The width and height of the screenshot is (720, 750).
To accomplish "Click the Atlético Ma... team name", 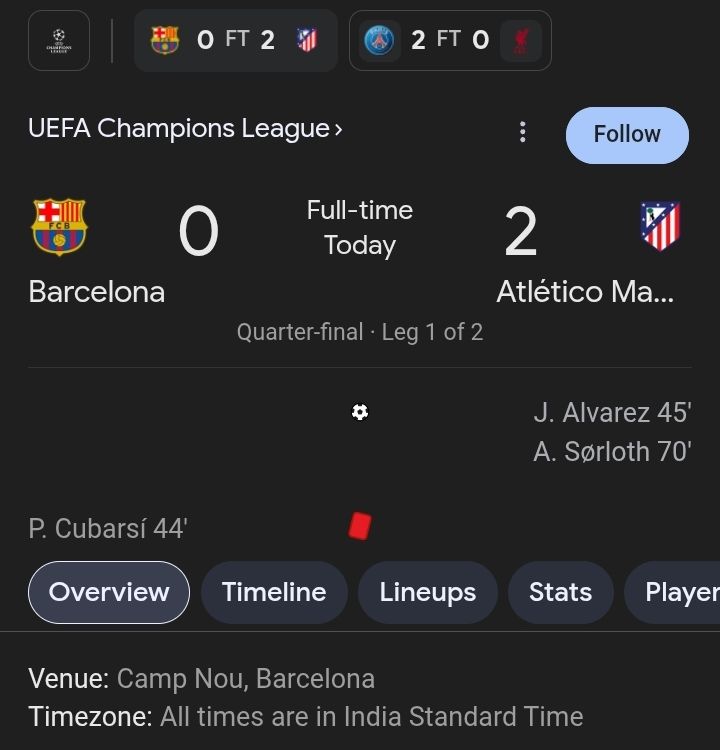I will click(x=585, y=292).
